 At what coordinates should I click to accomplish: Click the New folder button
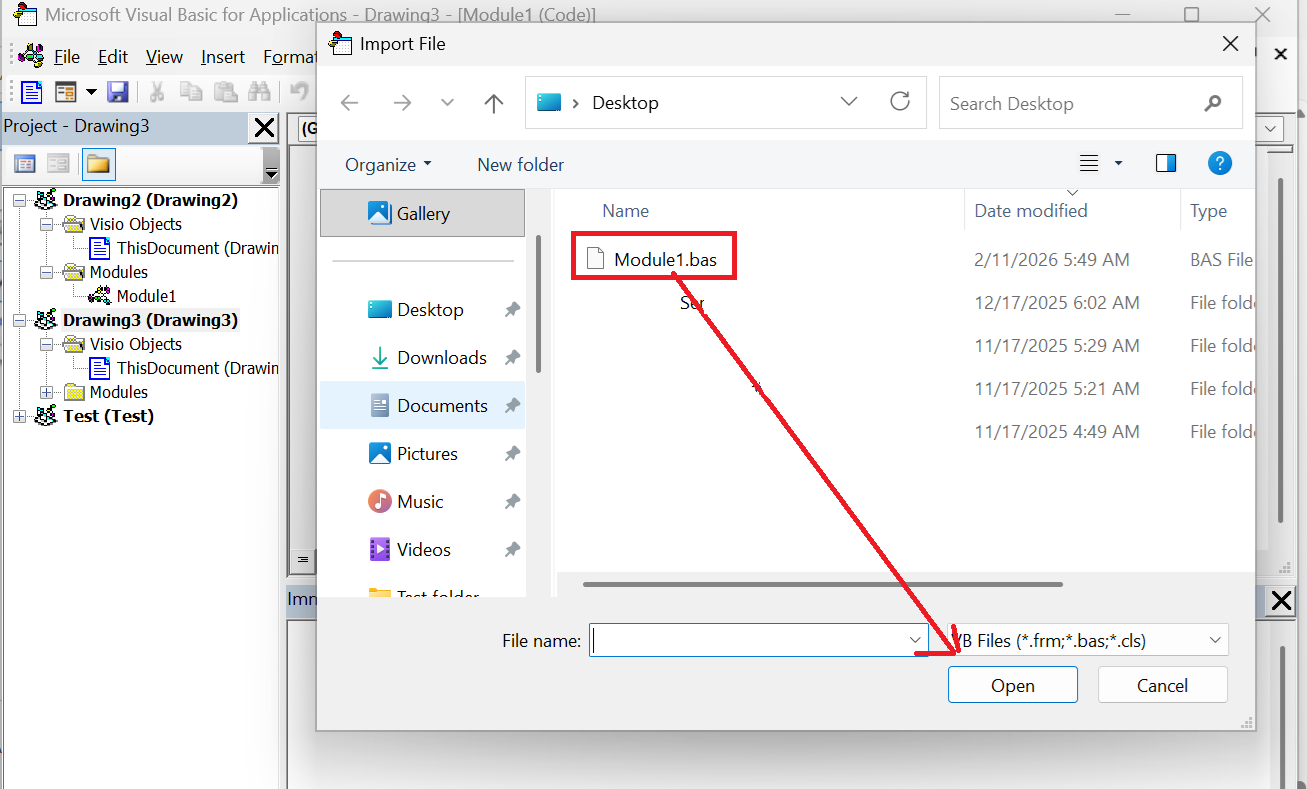click(x=520, y=165)
